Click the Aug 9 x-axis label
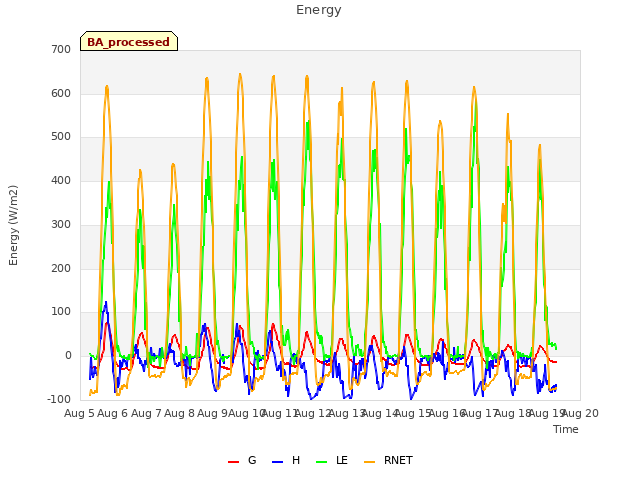This screenshot has height=480, width=640. [x=213, y=413]
